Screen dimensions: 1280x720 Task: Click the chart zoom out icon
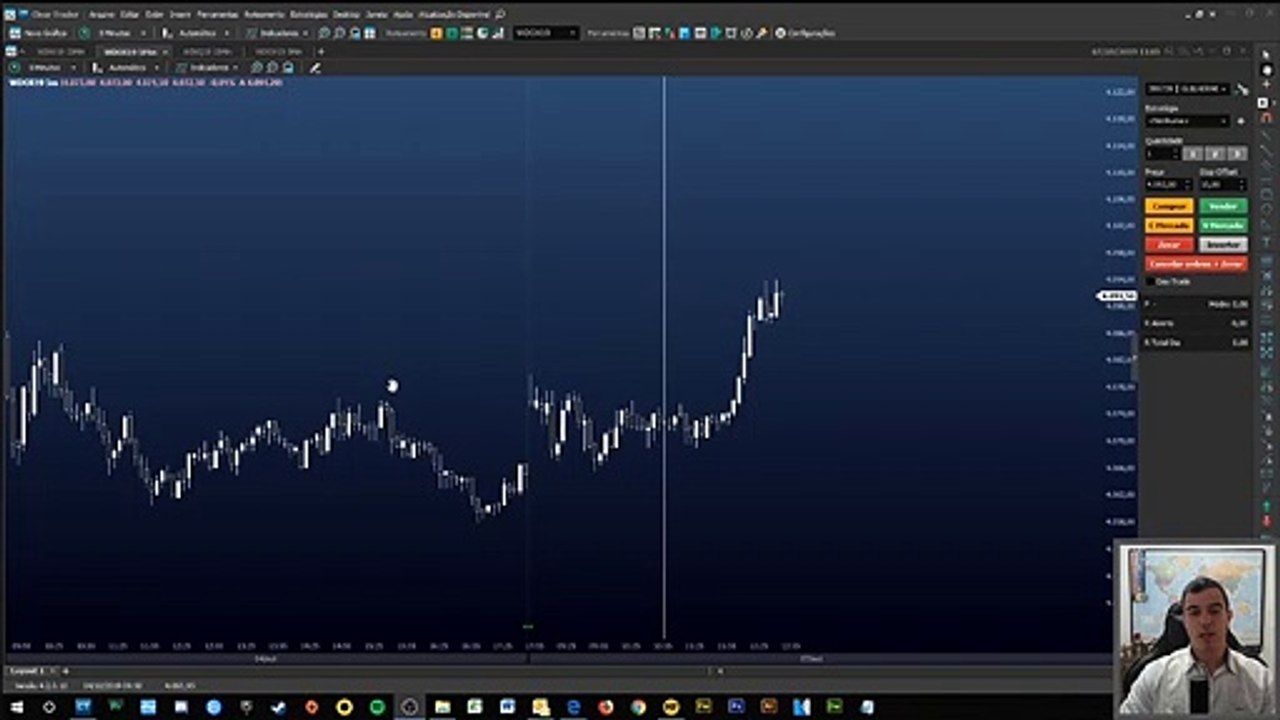pos(272,68)
